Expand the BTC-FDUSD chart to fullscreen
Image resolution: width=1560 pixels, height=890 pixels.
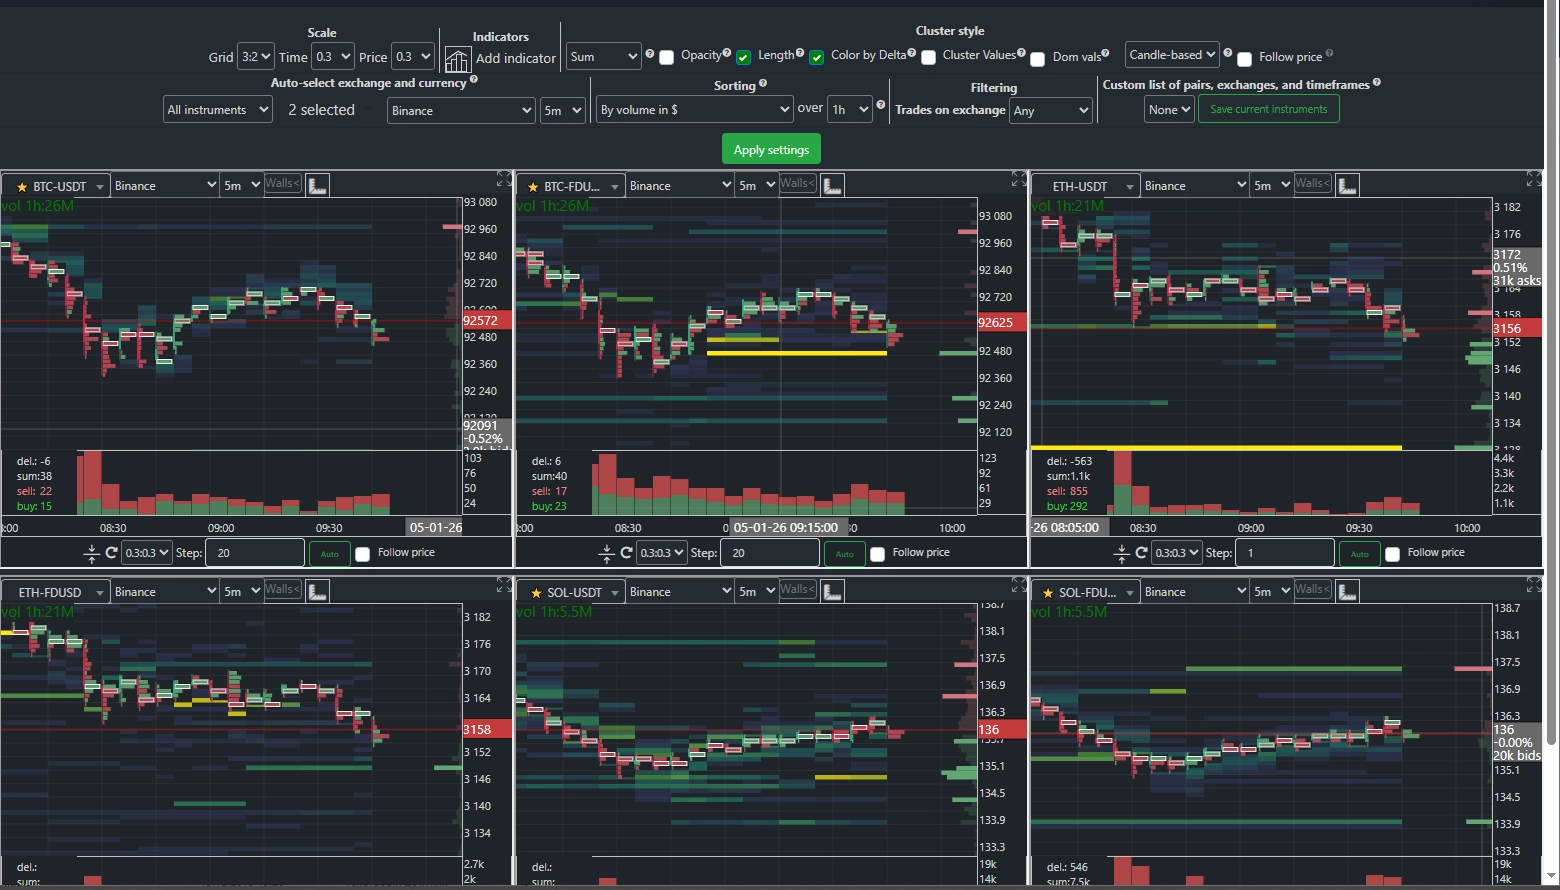tap(1018, 179)
